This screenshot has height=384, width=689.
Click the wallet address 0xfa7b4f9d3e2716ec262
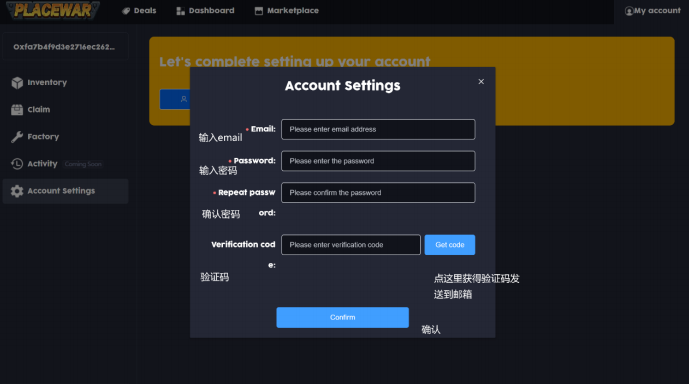point(65,47)
